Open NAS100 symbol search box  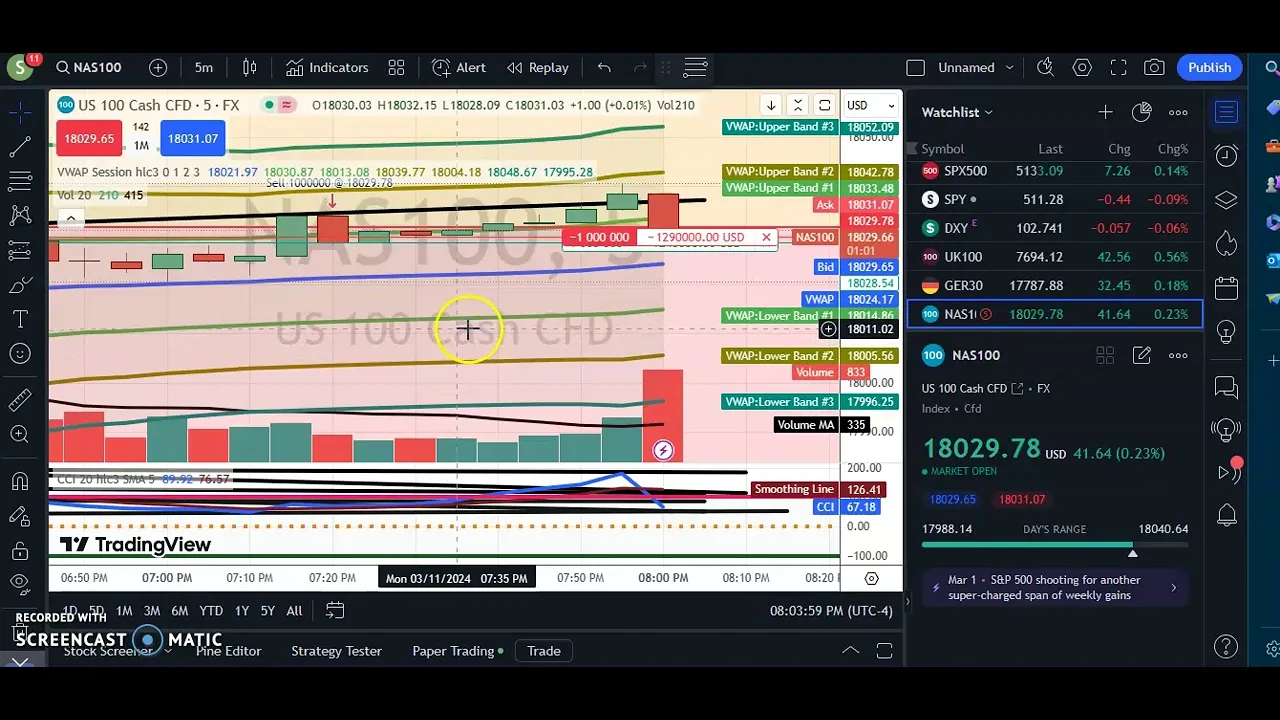tap(88, 67)
